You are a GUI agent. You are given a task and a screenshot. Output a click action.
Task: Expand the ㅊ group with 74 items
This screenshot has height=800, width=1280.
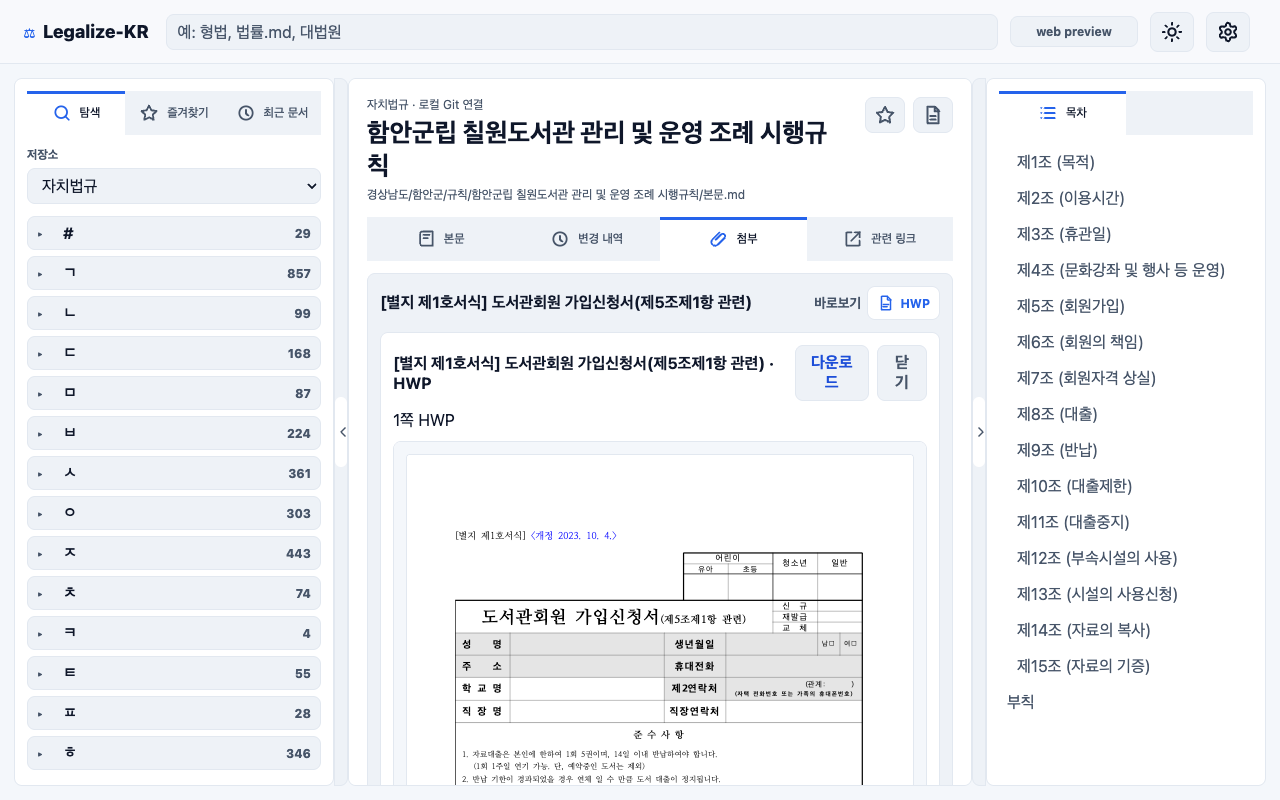click(174, 593)
